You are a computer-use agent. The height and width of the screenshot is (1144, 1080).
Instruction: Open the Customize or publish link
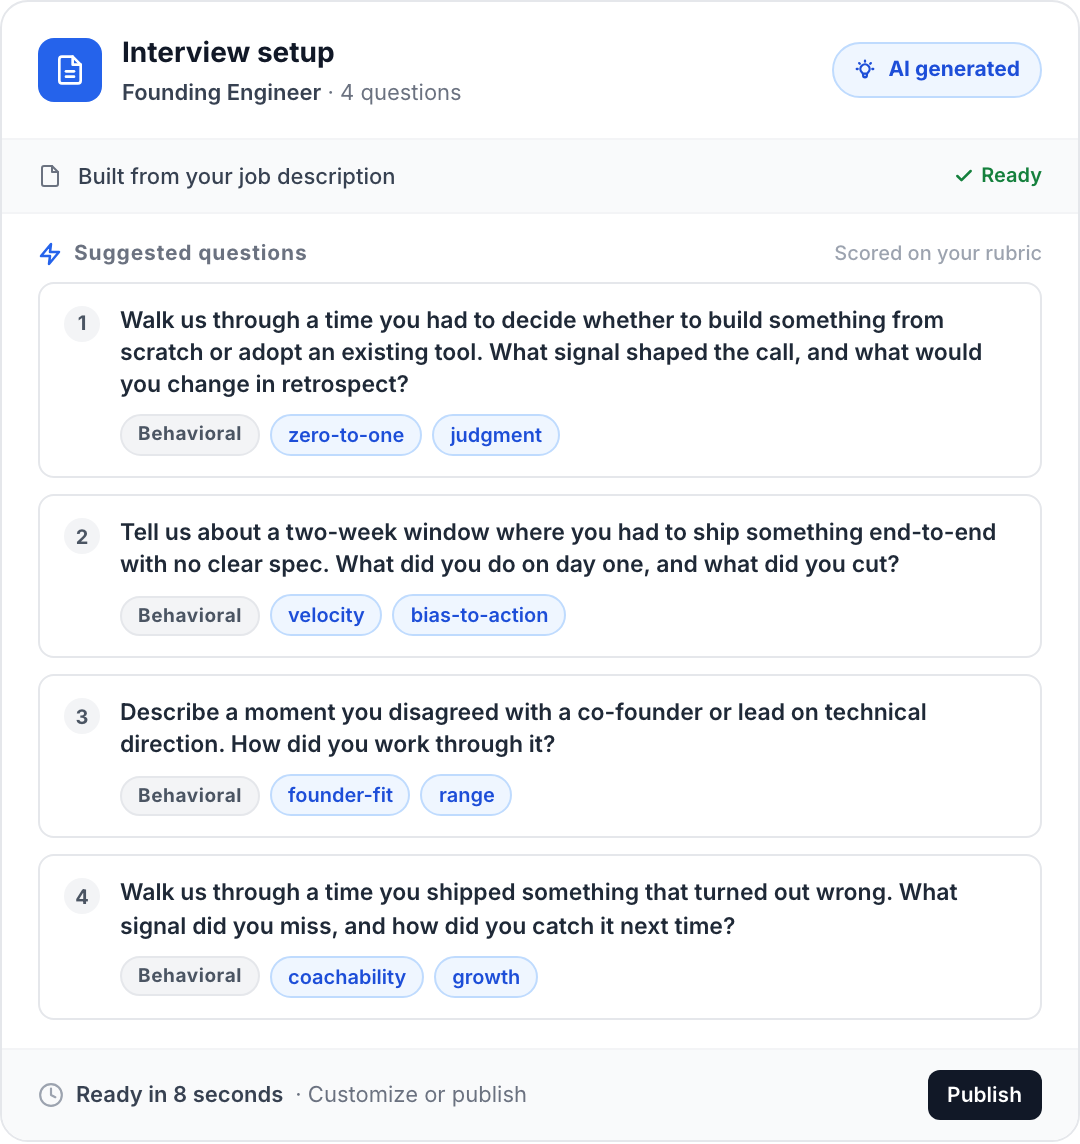(417, 1094)
